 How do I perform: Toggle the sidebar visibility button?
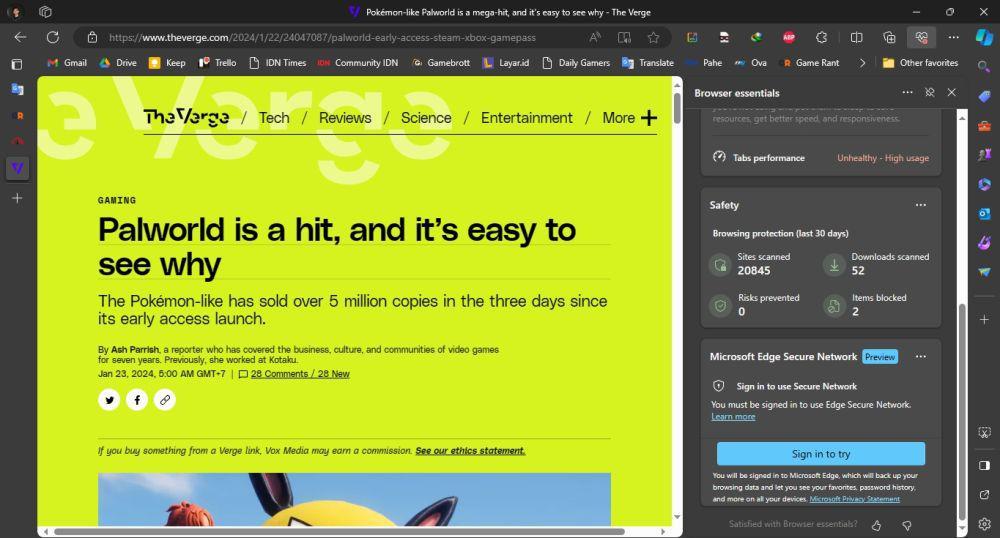tap(984, 465)
